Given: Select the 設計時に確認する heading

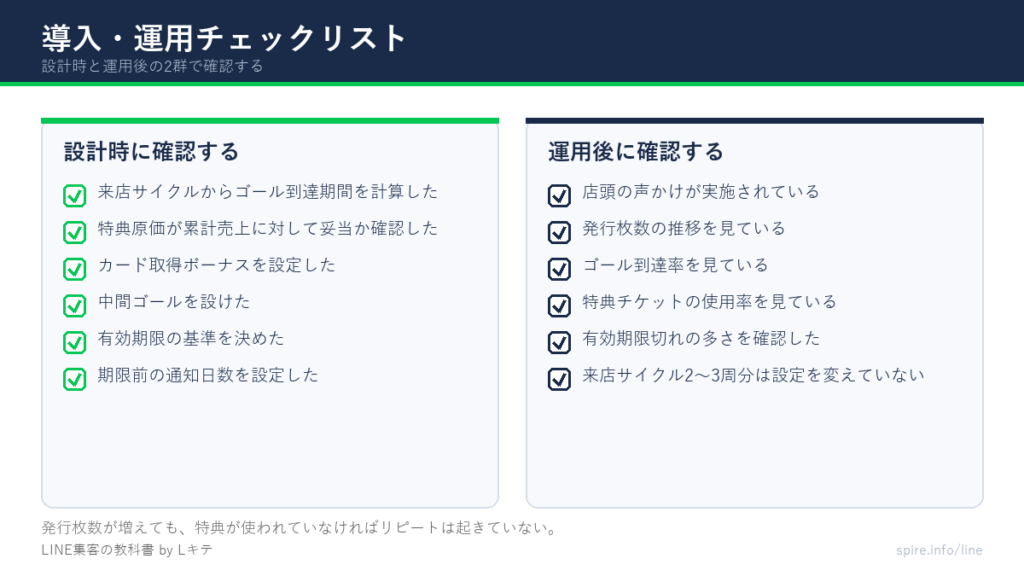Looking at the screenshot, I should coord(152,152).
